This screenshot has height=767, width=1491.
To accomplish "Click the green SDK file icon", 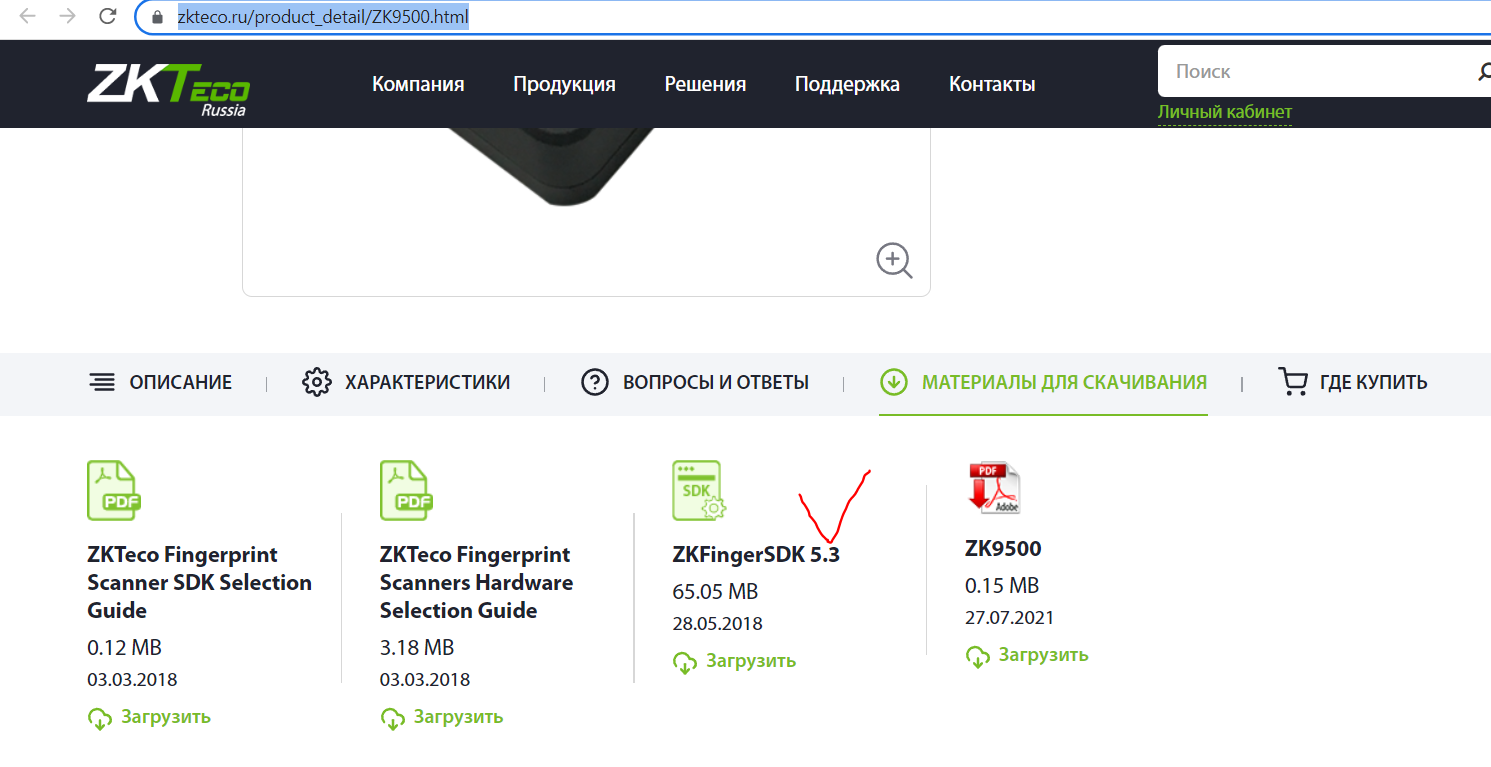I will pos(699,491).
